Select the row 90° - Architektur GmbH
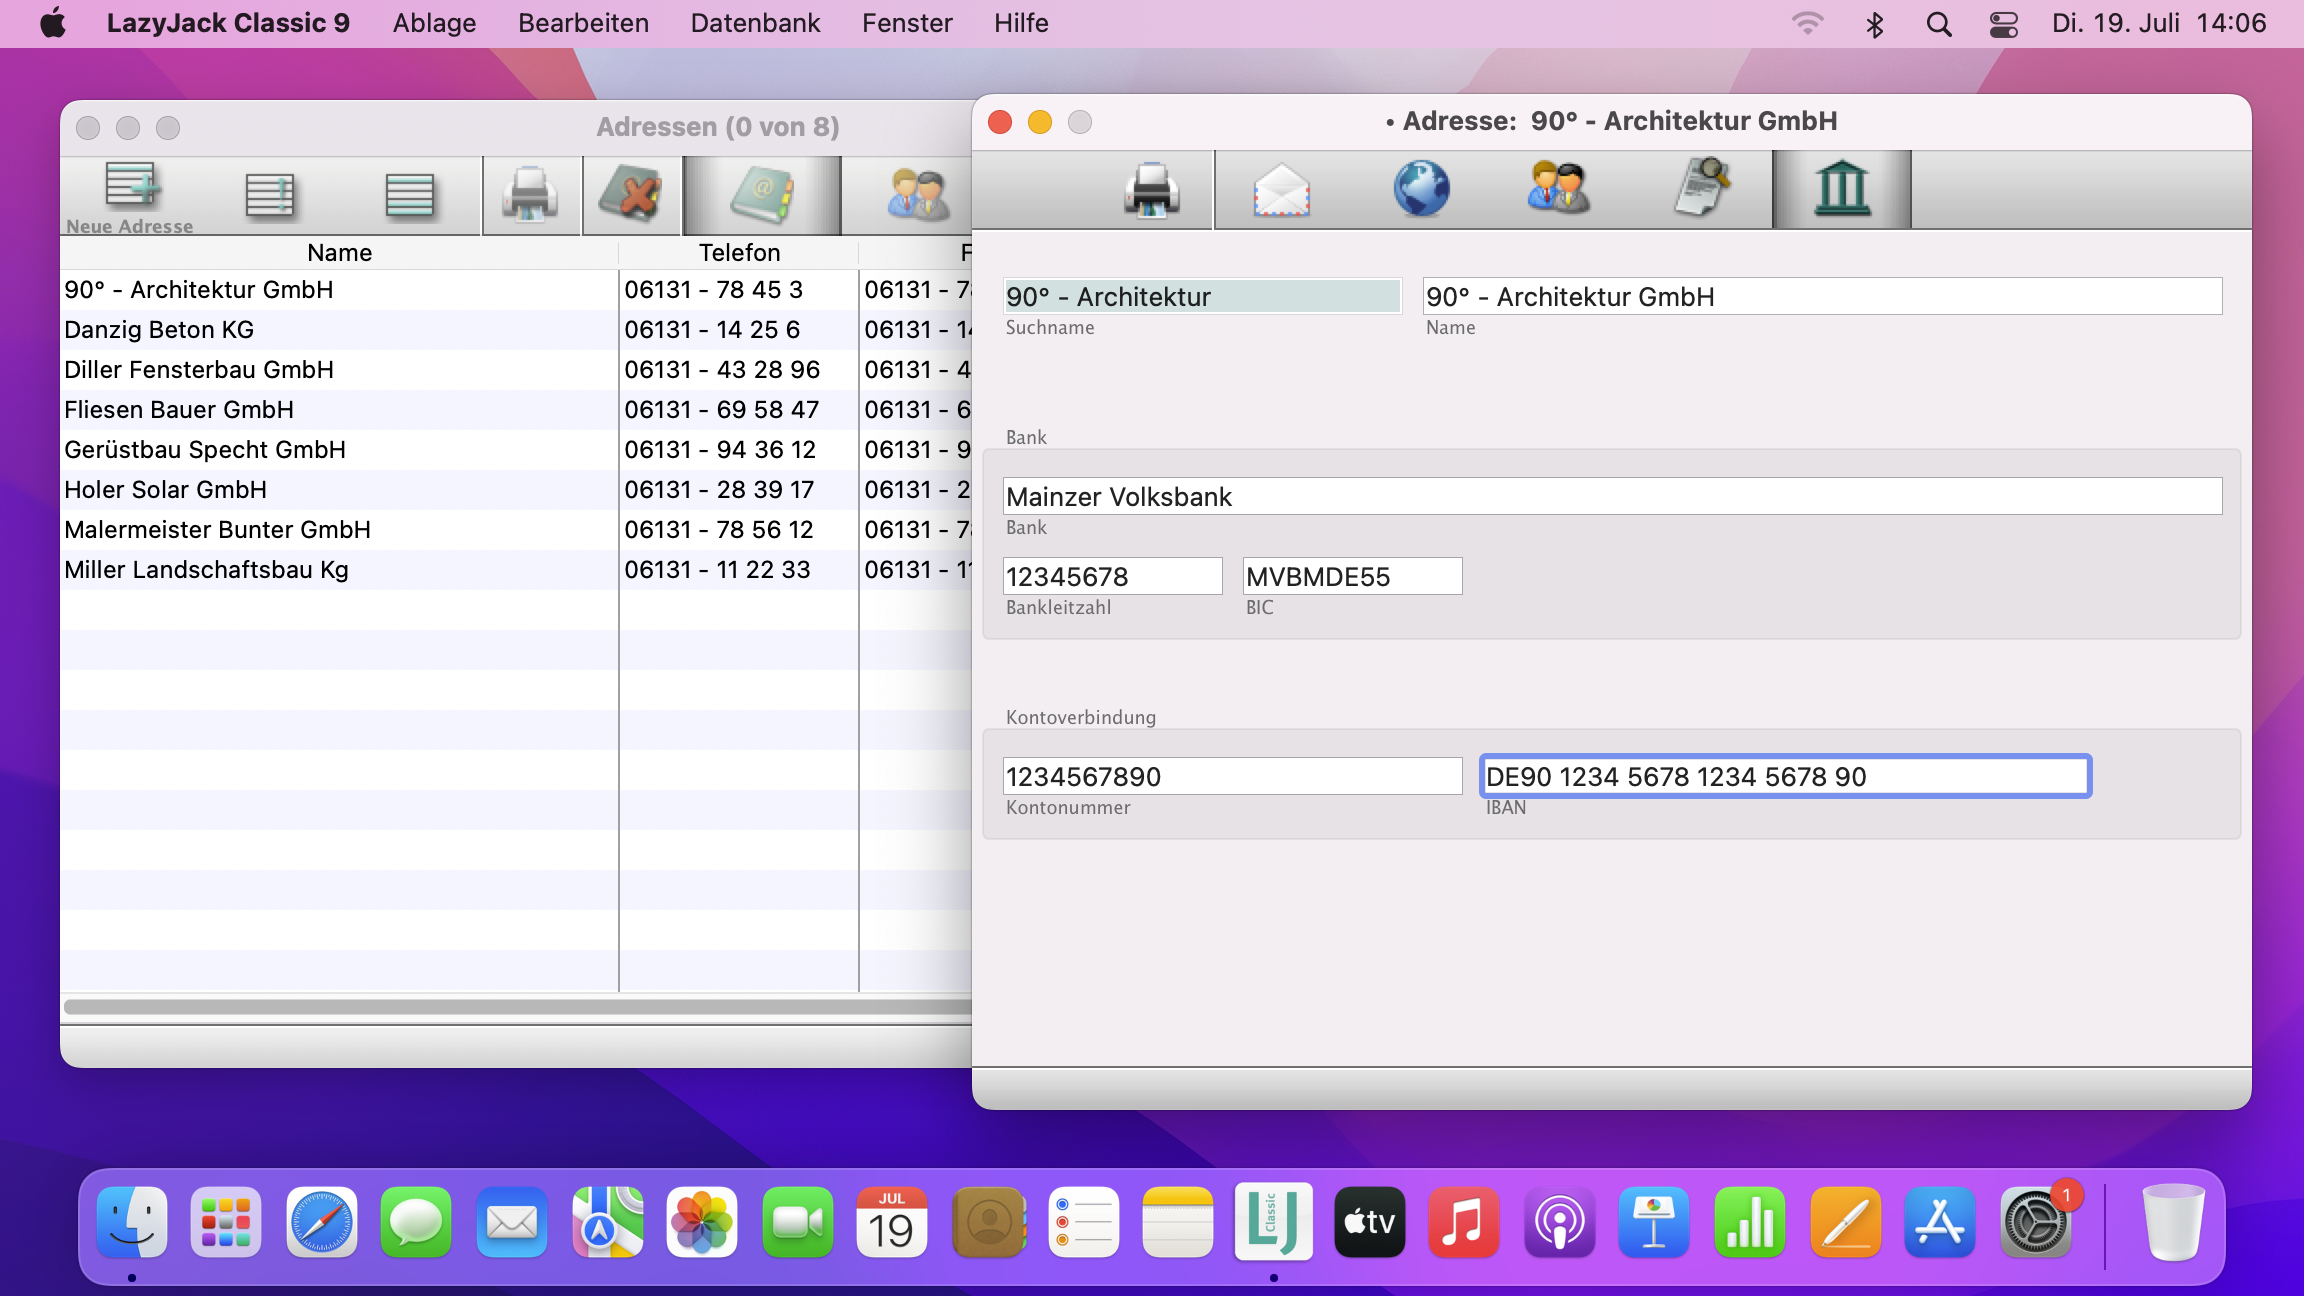 [x=516, y=290]
